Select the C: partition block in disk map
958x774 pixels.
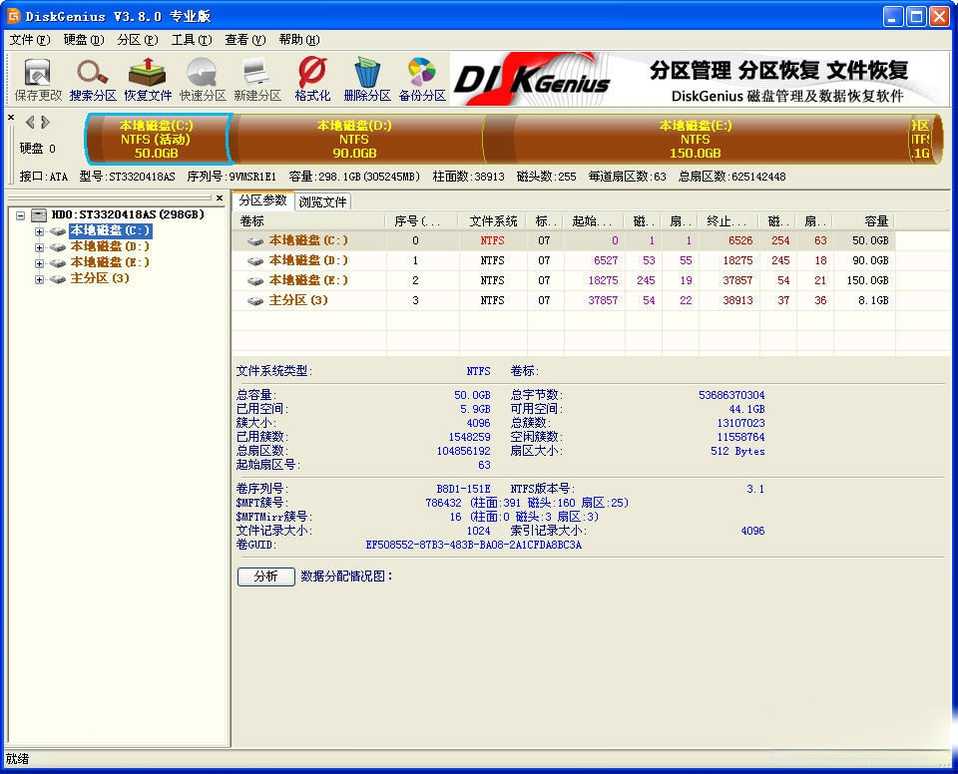[156, 139]
